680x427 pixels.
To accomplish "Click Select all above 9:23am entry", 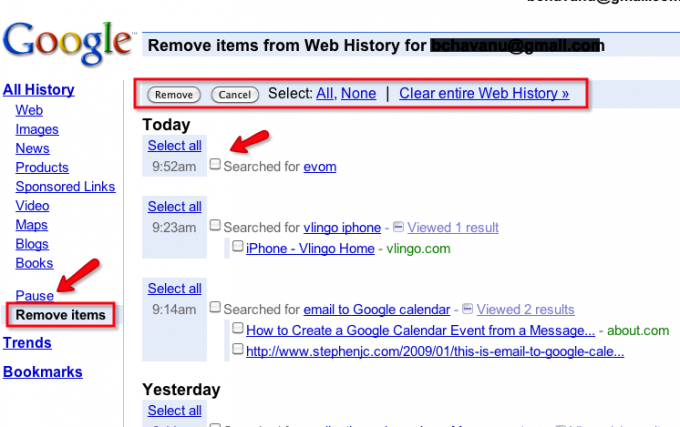I will coord(174,206).
